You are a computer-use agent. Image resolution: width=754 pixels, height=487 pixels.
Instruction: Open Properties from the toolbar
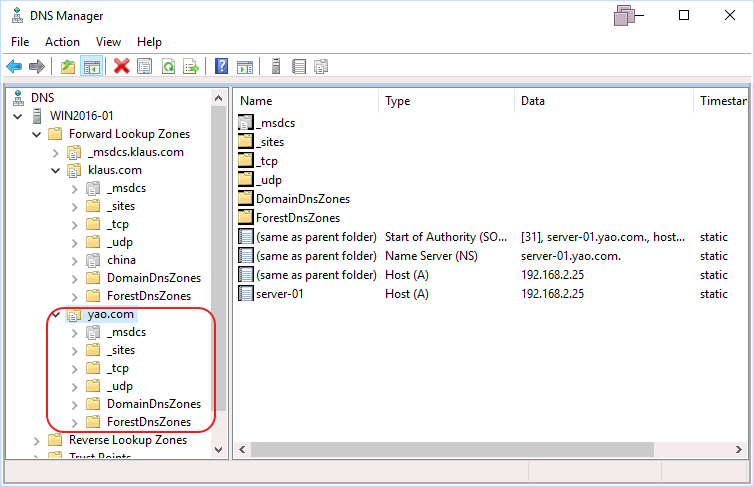click(145, 66)
